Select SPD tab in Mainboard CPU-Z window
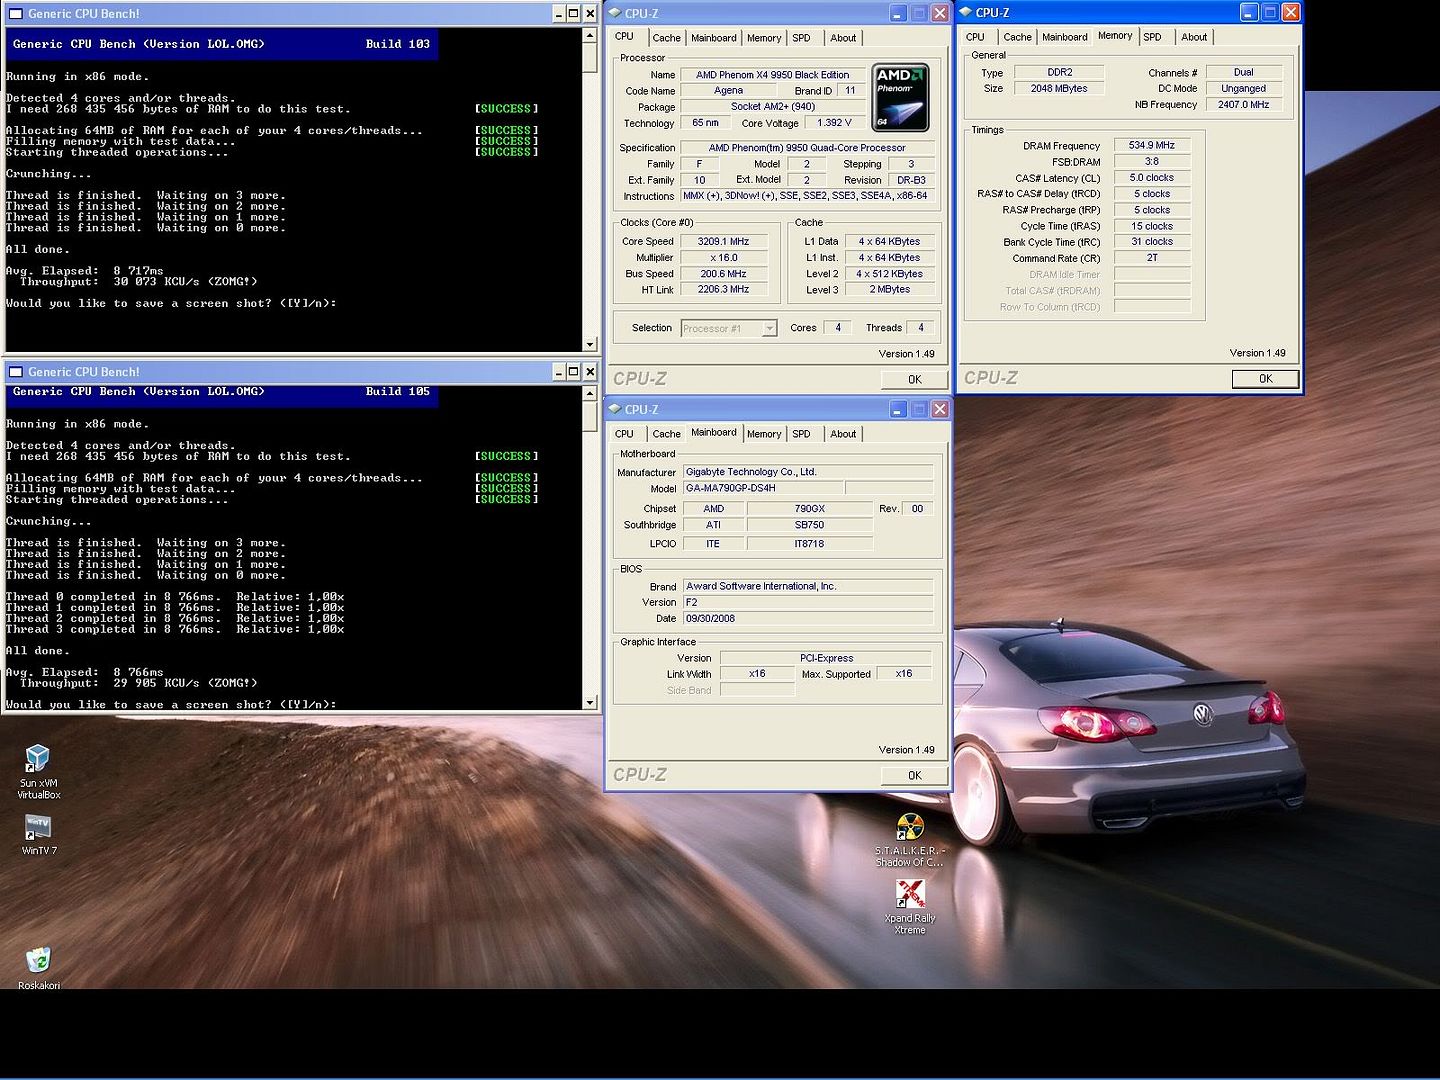The image size is (1440, 1080). pyautogui.click(x=802, y=434)
